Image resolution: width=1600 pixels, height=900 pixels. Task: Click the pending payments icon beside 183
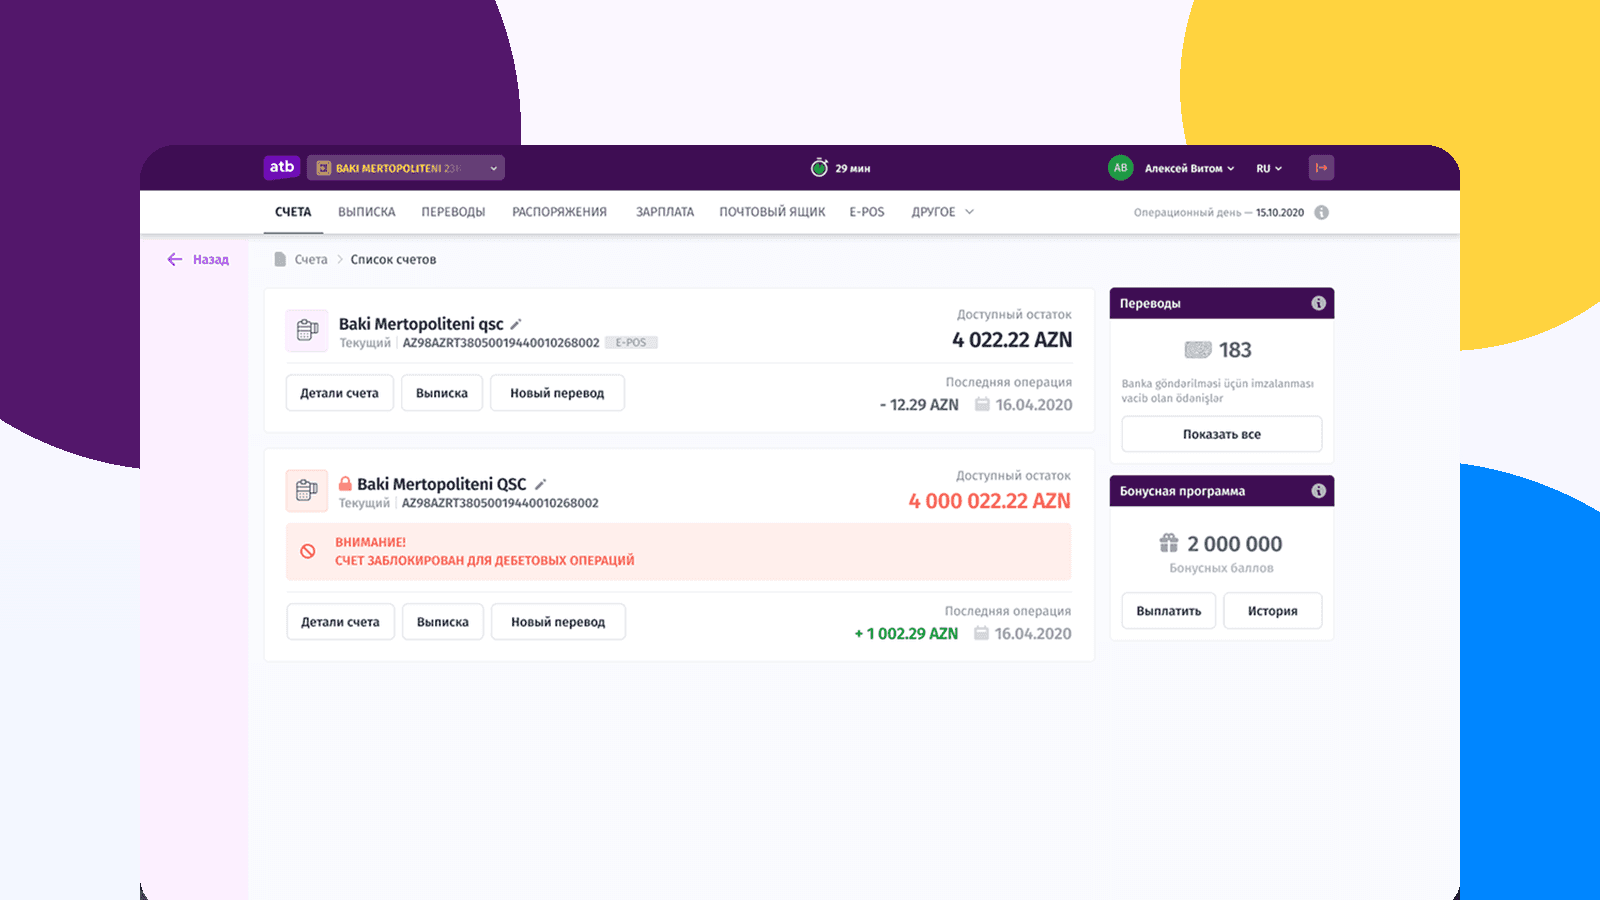[1198, 350]
